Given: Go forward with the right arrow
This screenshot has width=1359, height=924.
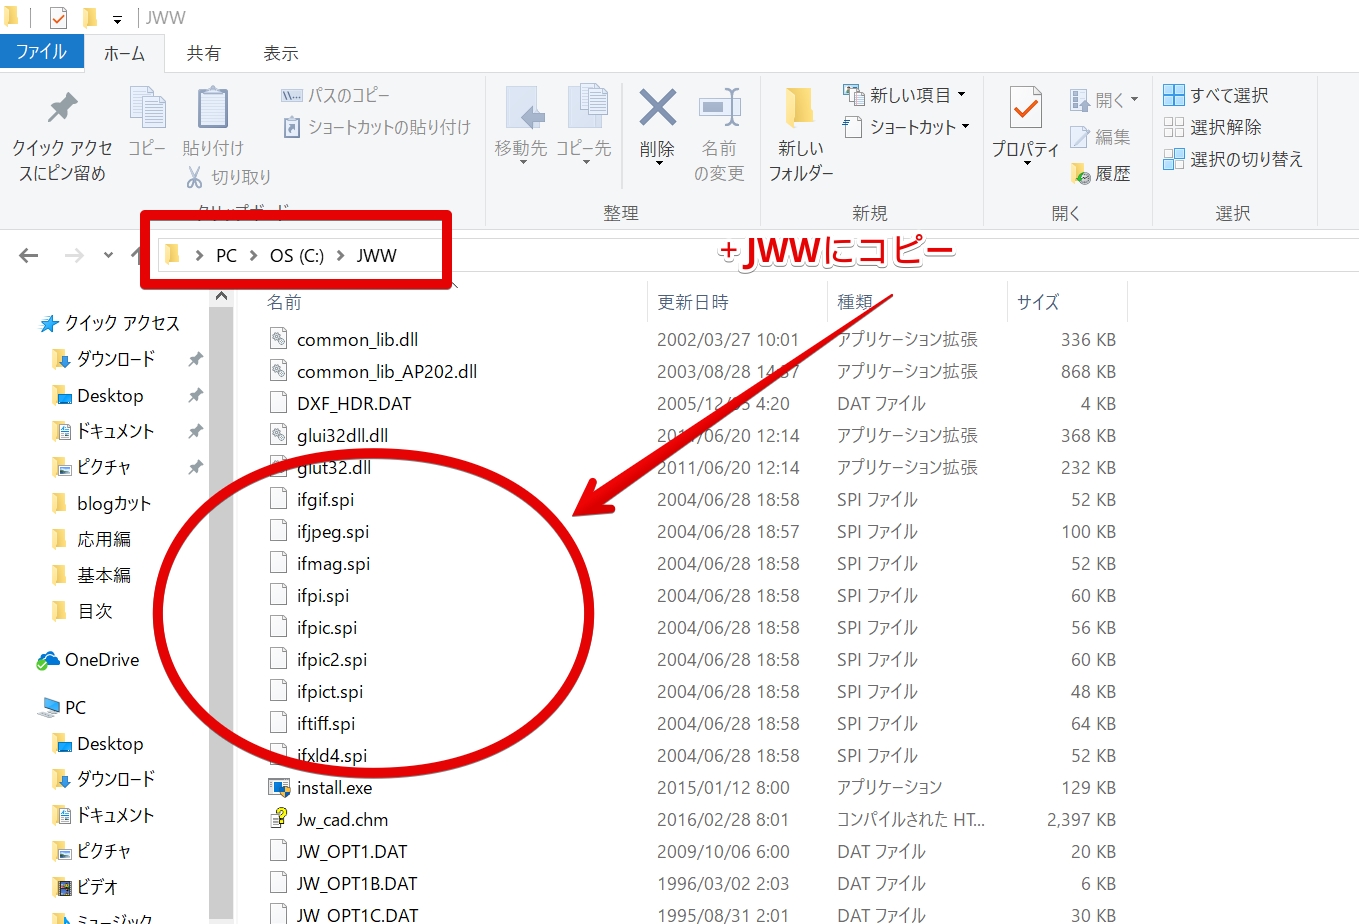Looking at the screenshot, I should click(x=74, y=255).
